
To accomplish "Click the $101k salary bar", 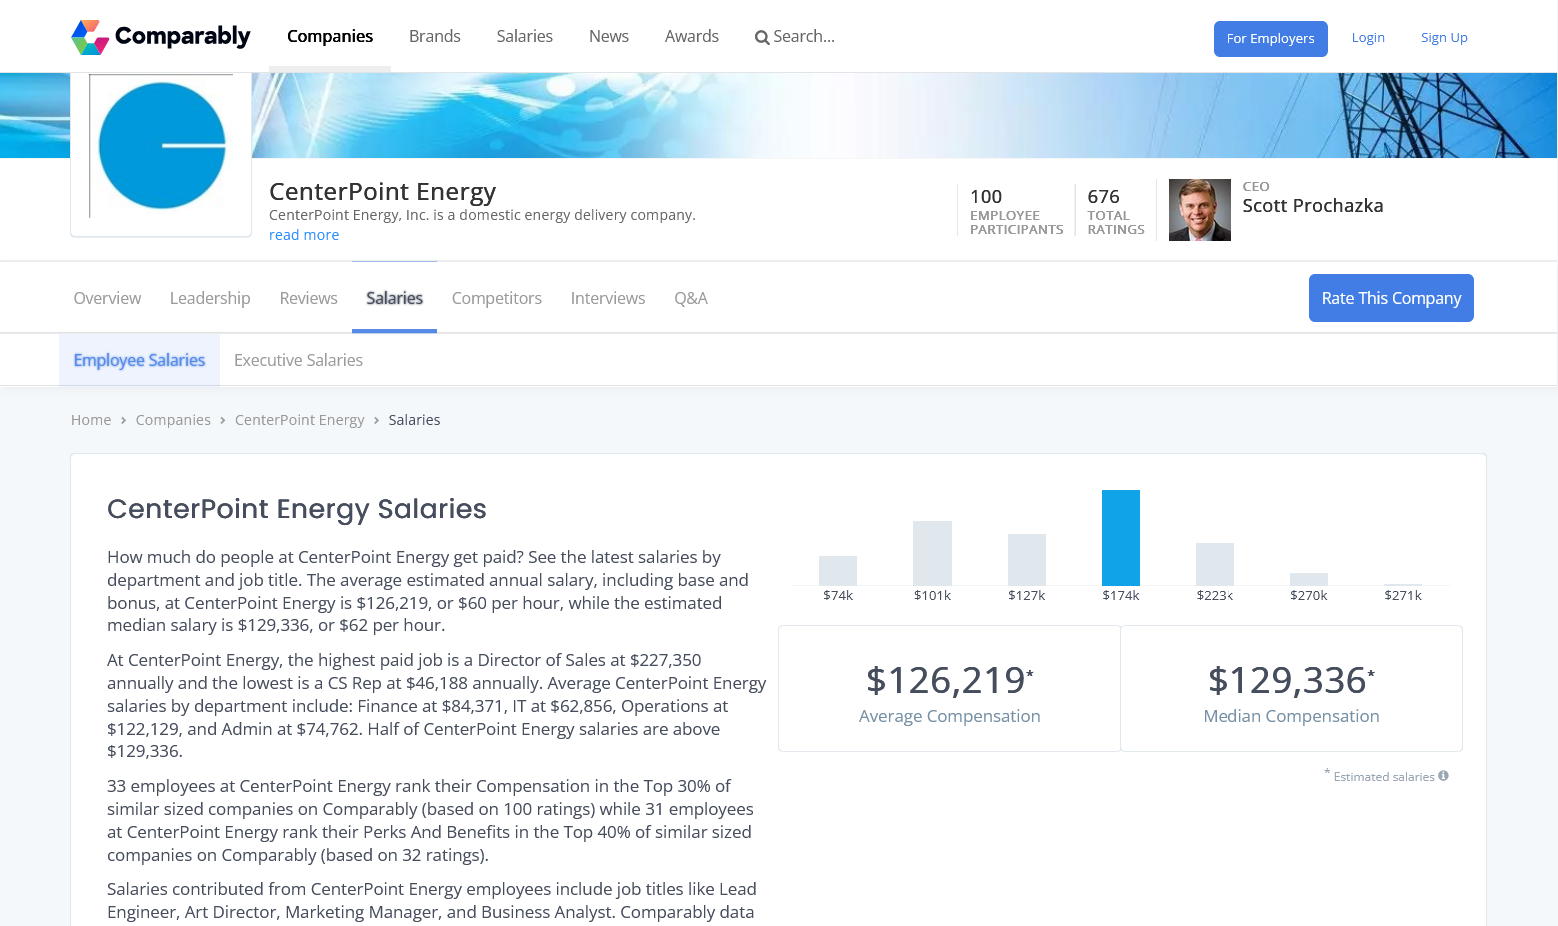I will coord(932,553).
